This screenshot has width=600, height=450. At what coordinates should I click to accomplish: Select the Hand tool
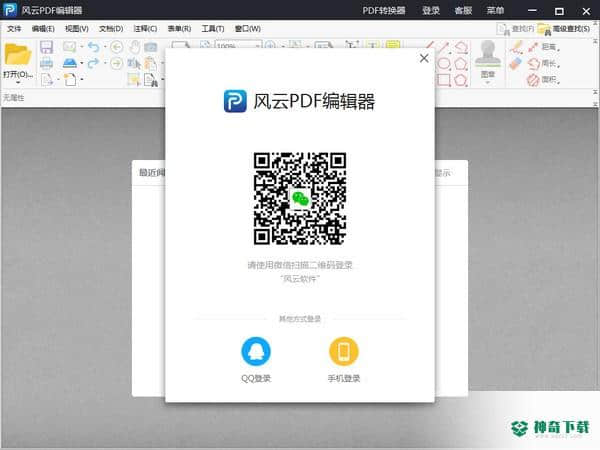134,47
